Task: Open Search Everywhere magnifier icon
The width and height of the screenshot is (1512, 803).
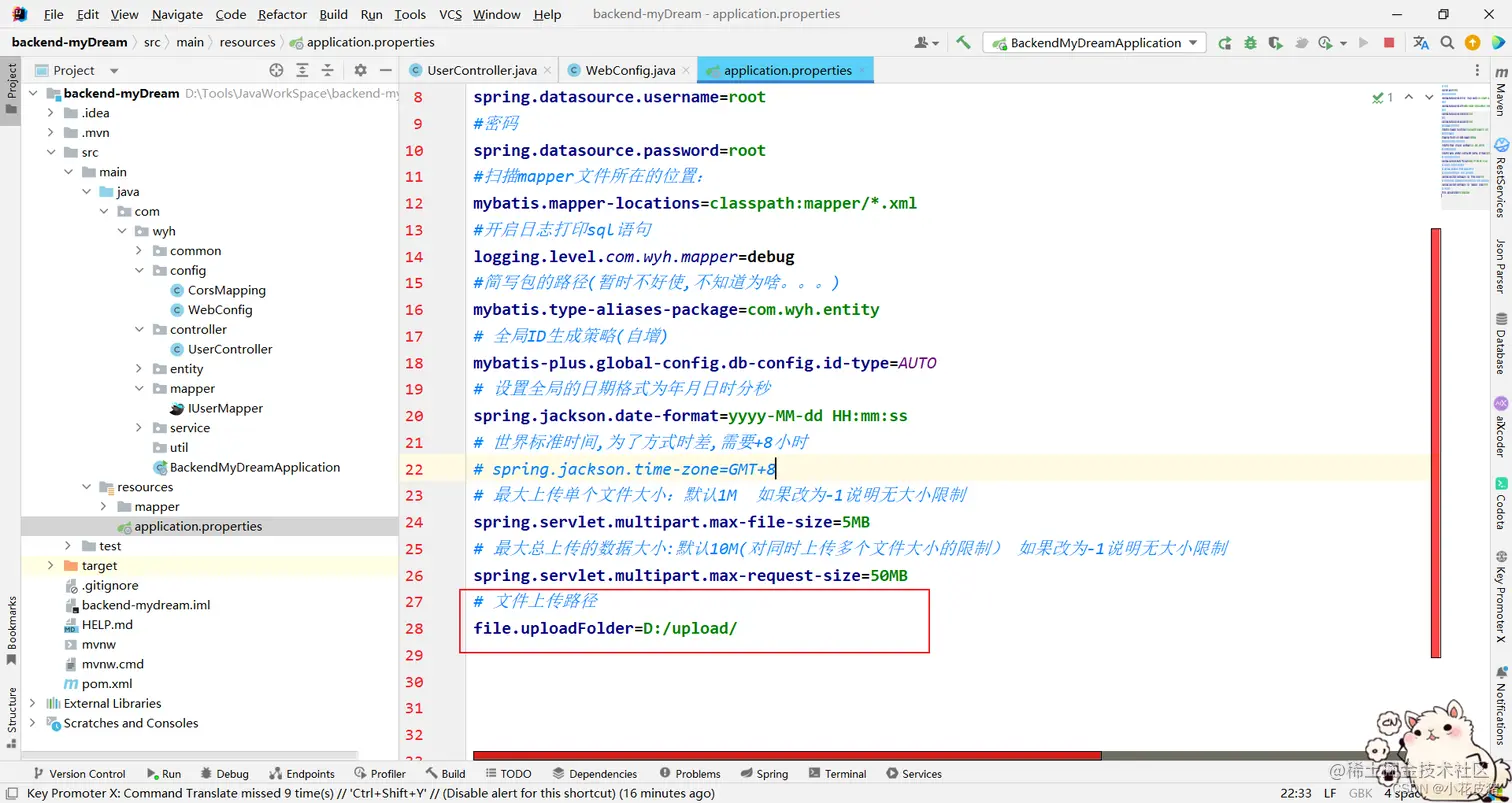Action: point(1447,43)
